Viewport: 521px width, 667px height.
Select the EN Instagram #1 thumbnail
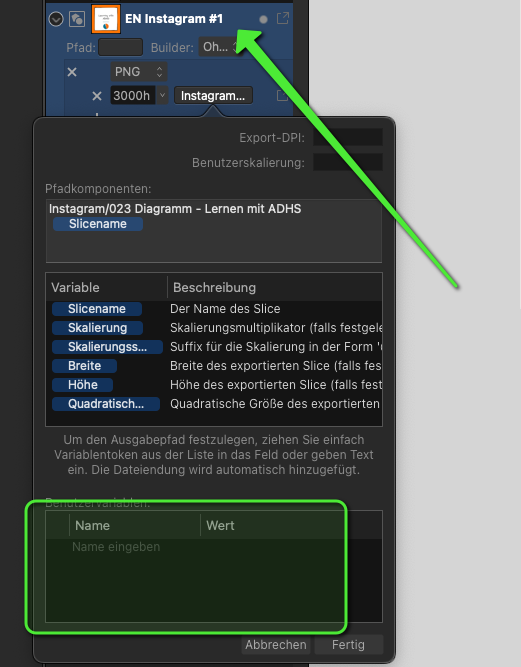[x=106, y=19]
